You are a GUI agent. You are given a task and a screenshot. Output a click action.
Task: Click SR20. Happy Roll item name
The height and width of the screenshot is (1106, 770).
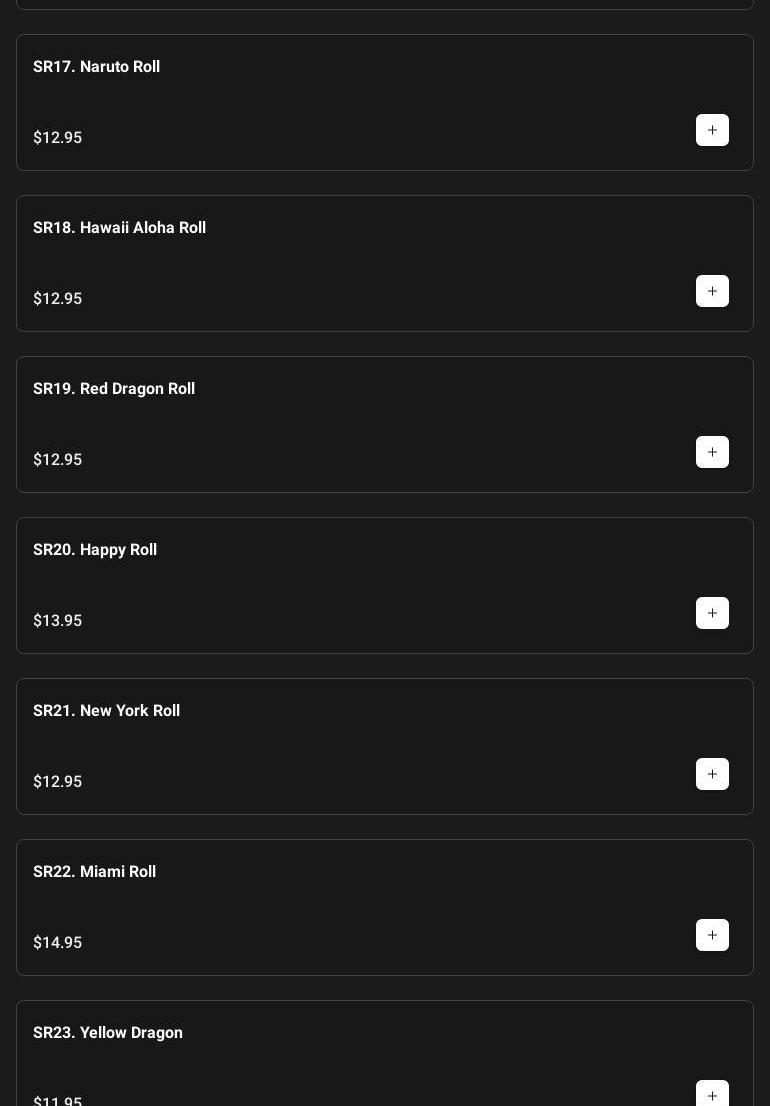(94, 550)
